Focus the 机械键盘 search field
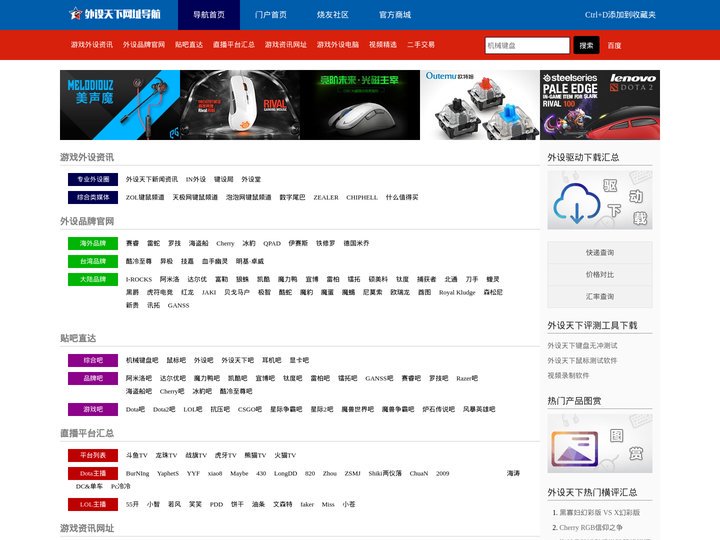Screen dimensions: 720x540 [527, 45]
